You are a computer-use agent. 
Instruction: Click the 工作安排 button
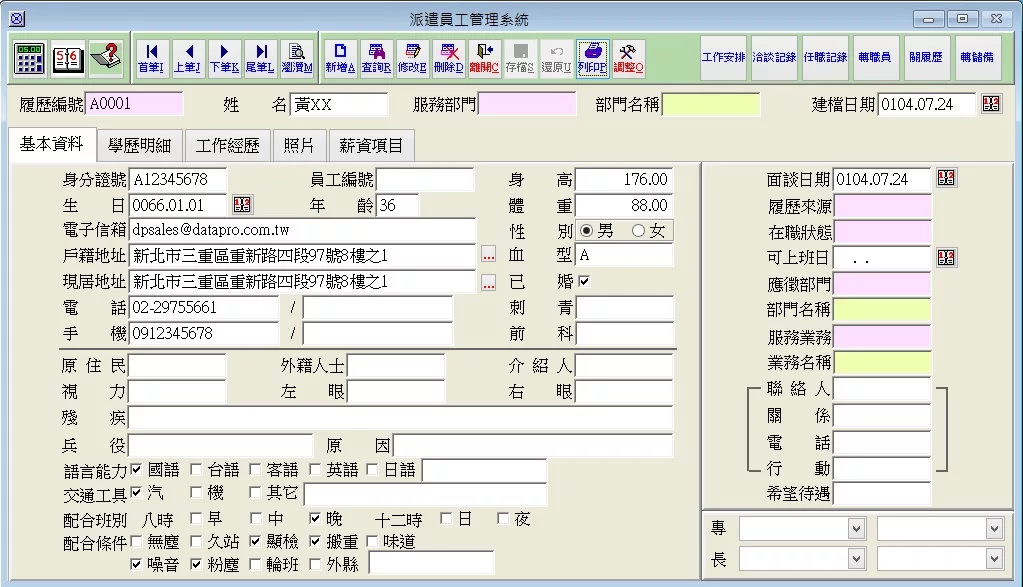pos(724,58)
